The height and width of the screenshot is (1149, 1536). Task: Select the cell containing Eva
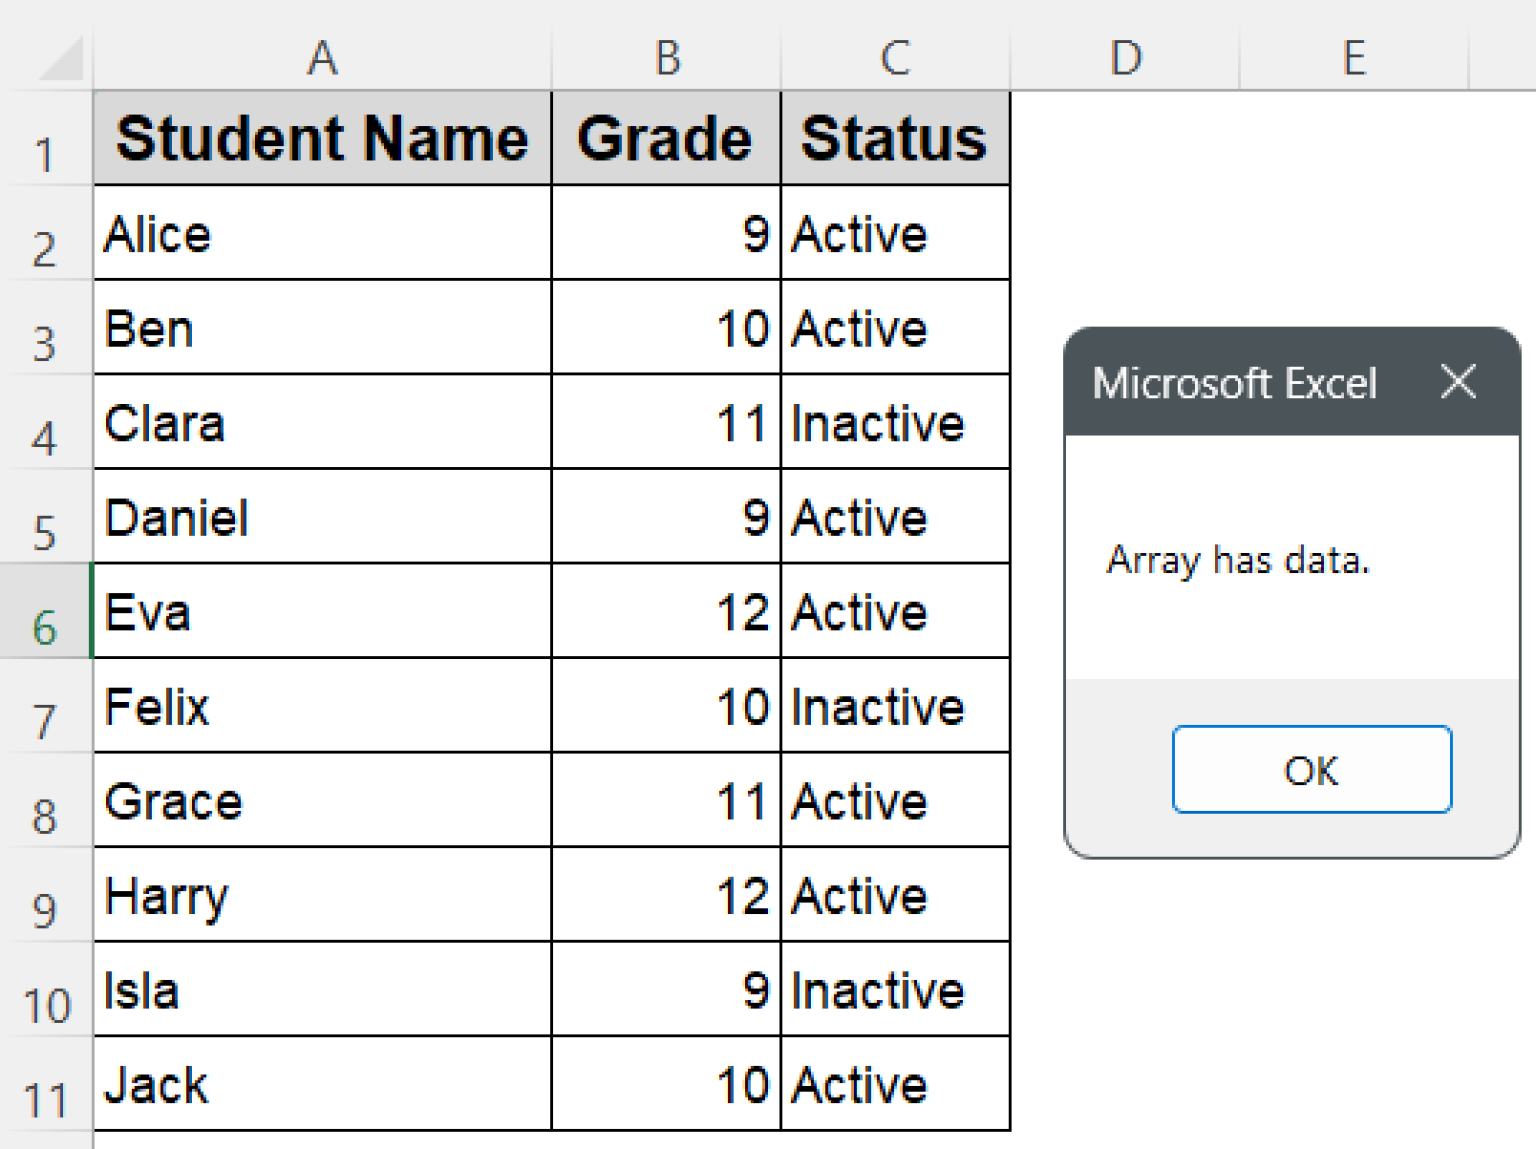click(x=322, y=612)
